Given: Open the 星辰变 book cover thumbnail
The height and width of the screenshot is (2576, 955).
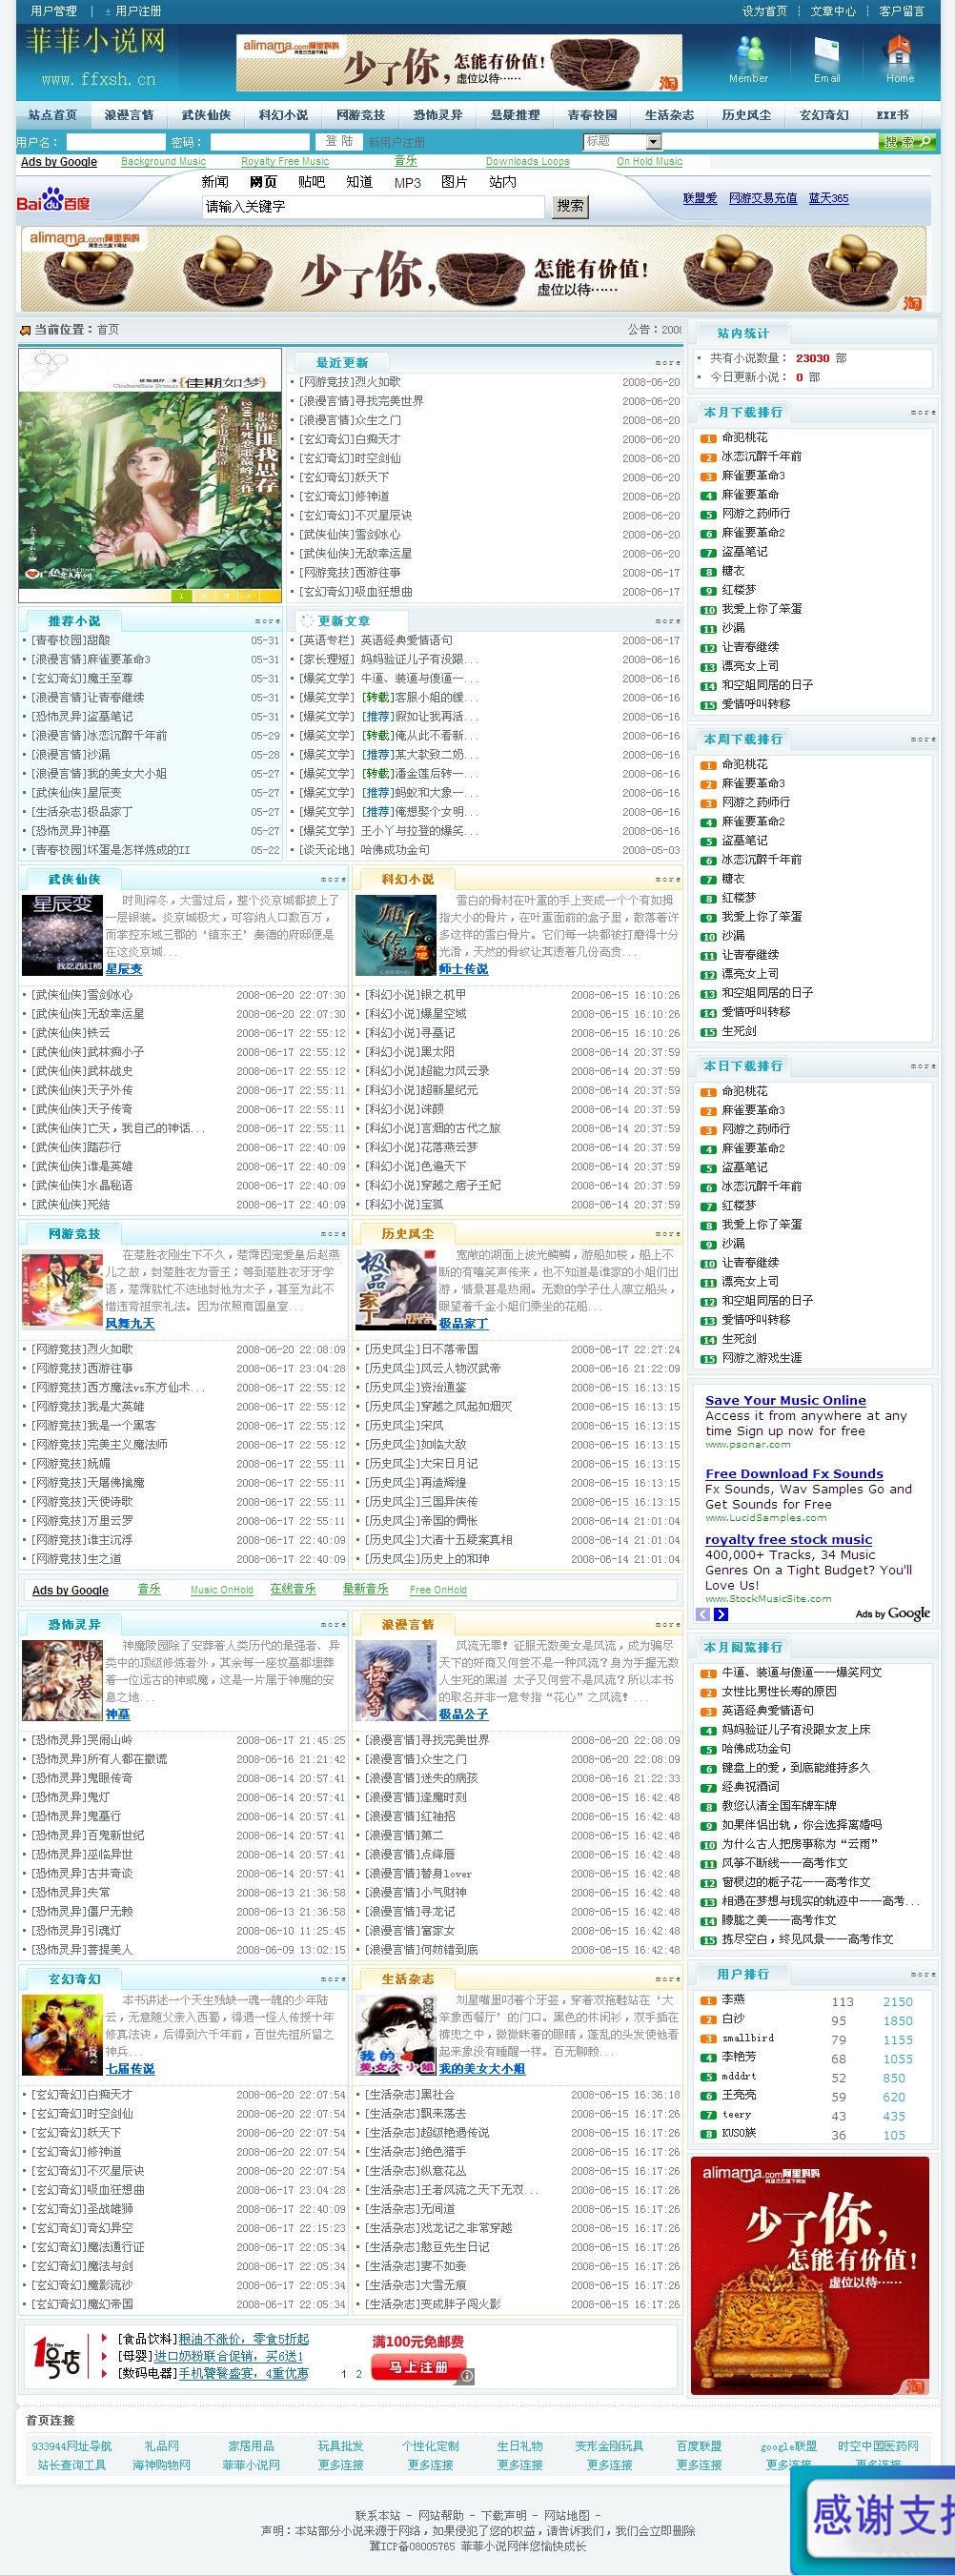Looking at the screenshot, I should click(x=62, y=935).
